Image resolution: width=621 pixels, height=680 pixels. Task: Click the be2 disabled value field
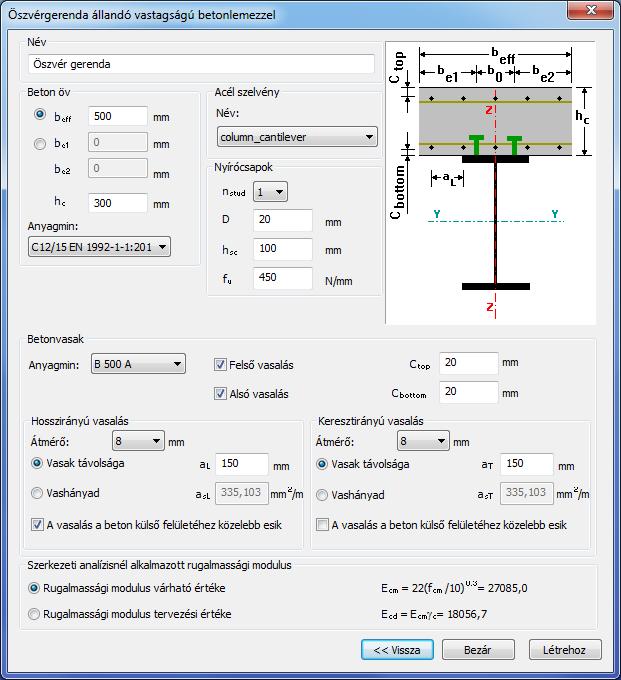click(x=118, y=168)
